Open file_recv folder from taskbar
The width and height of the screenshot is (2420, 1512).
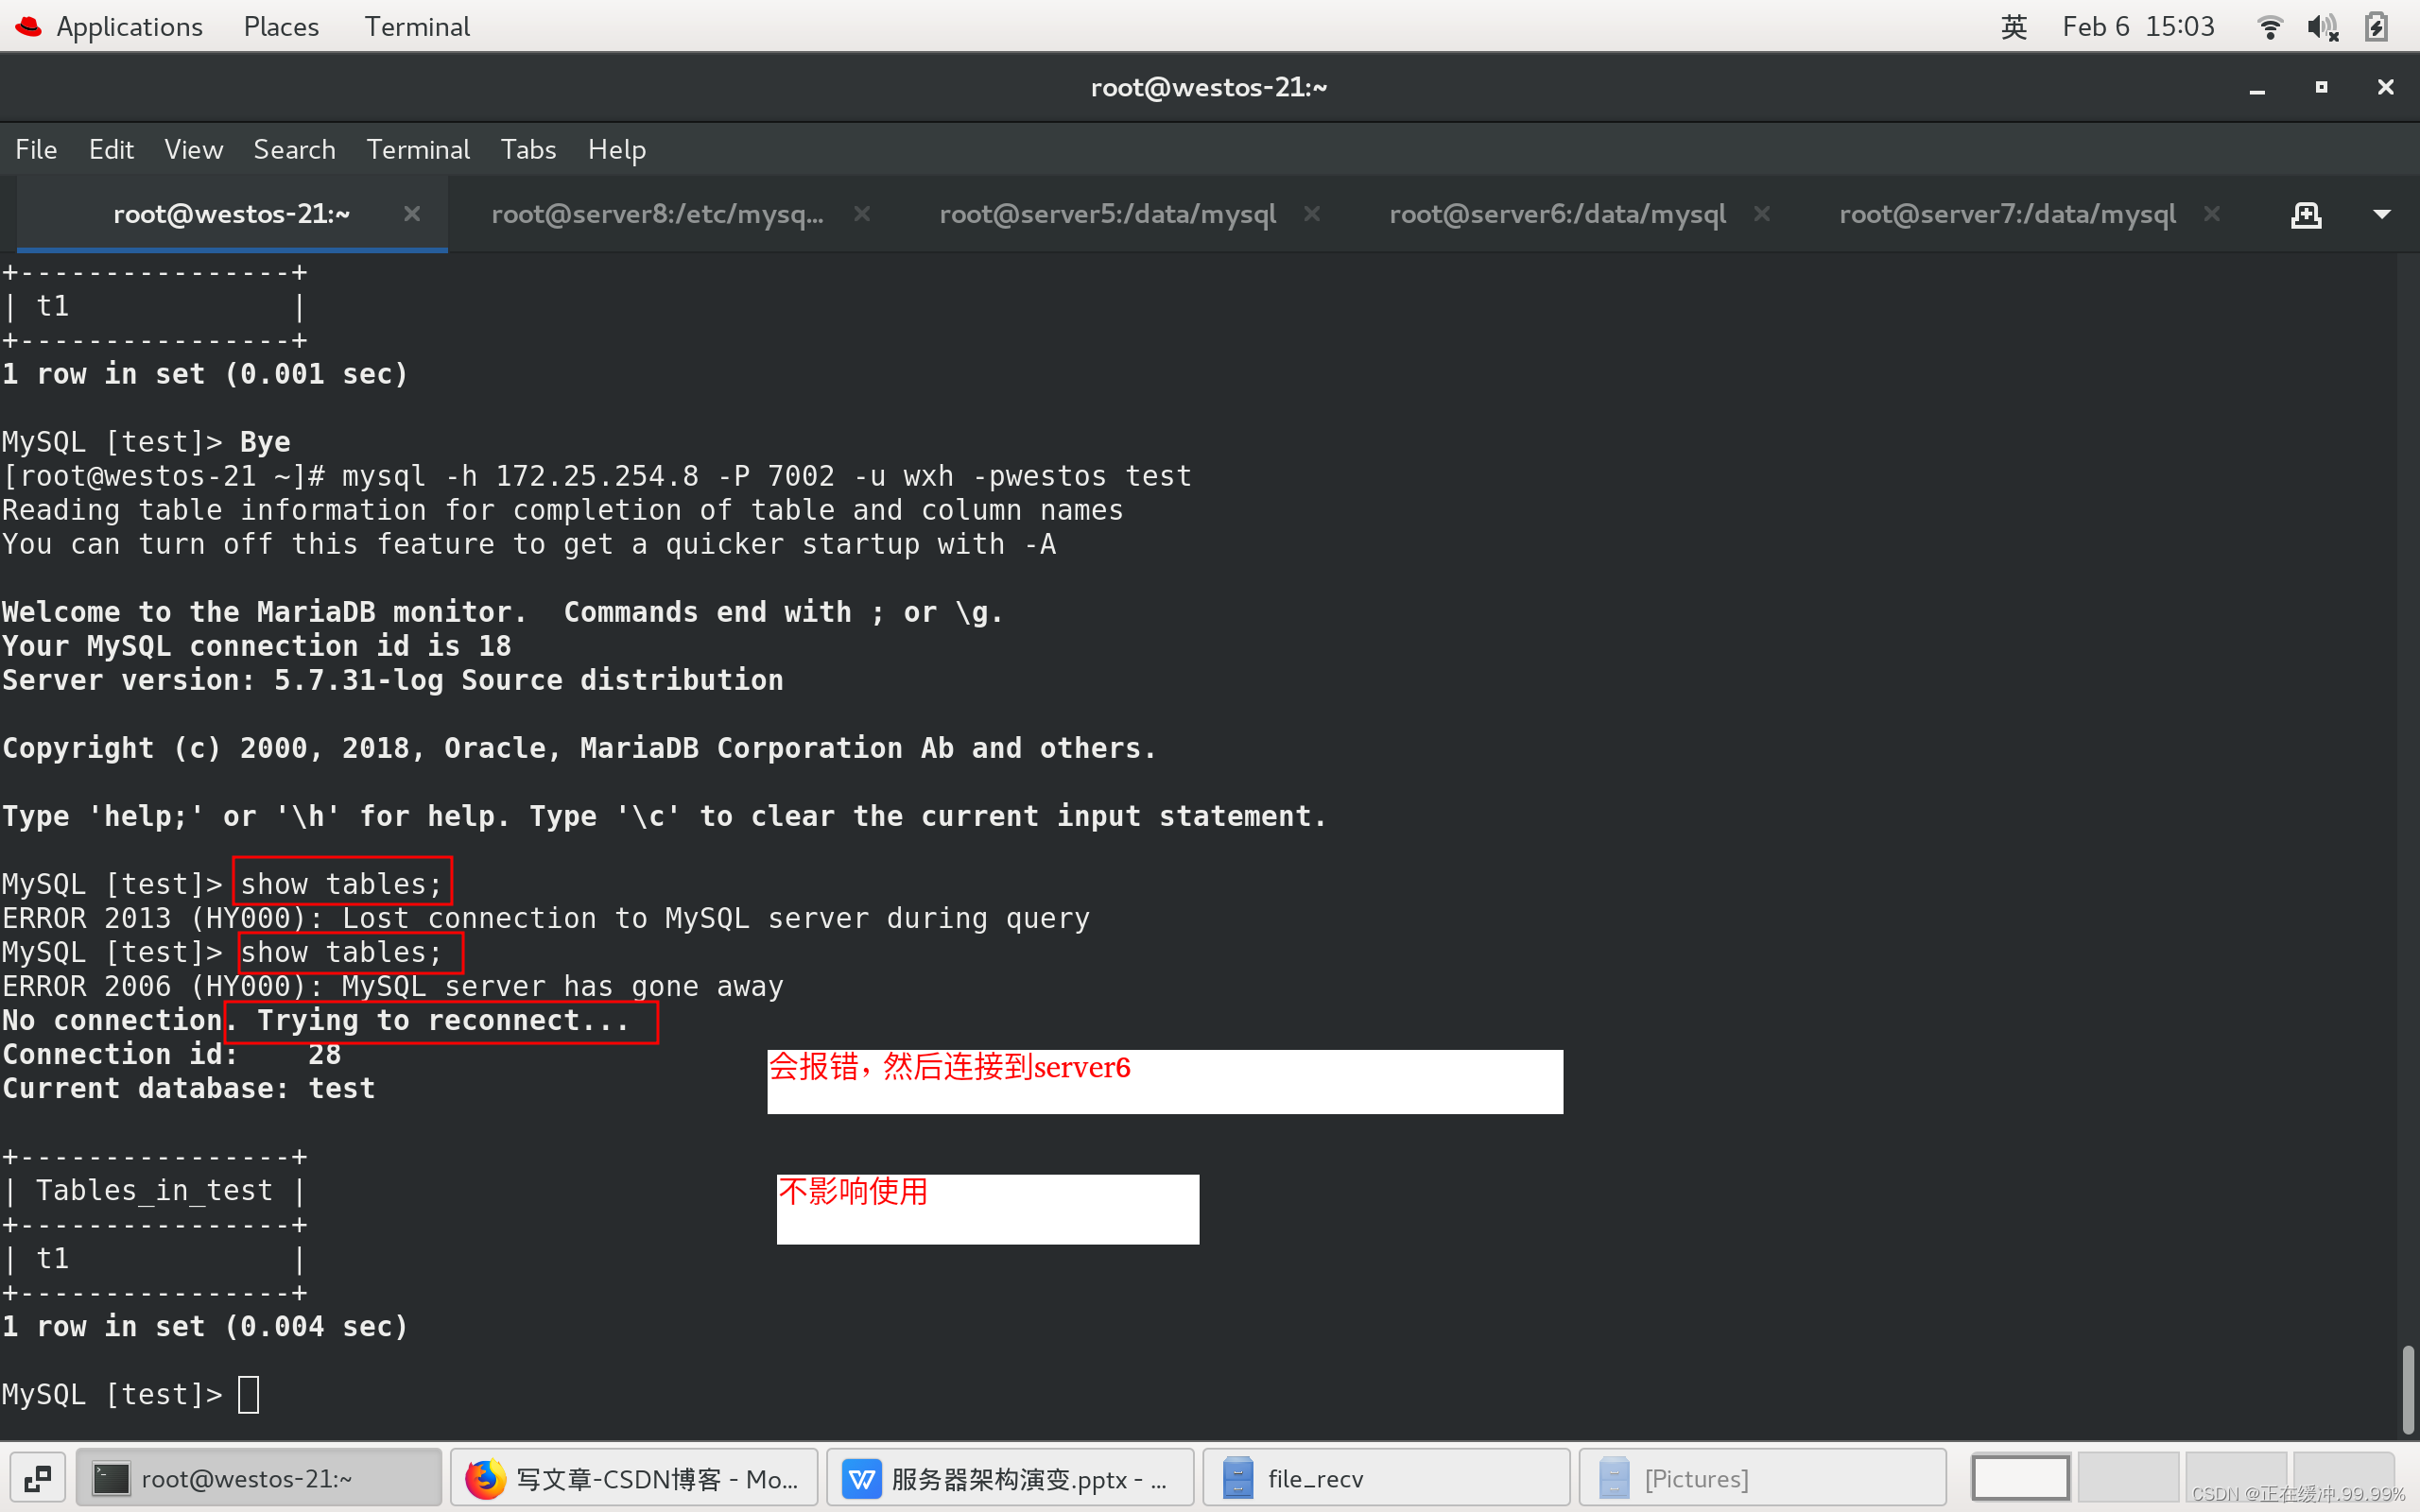click(1386, 1478)
